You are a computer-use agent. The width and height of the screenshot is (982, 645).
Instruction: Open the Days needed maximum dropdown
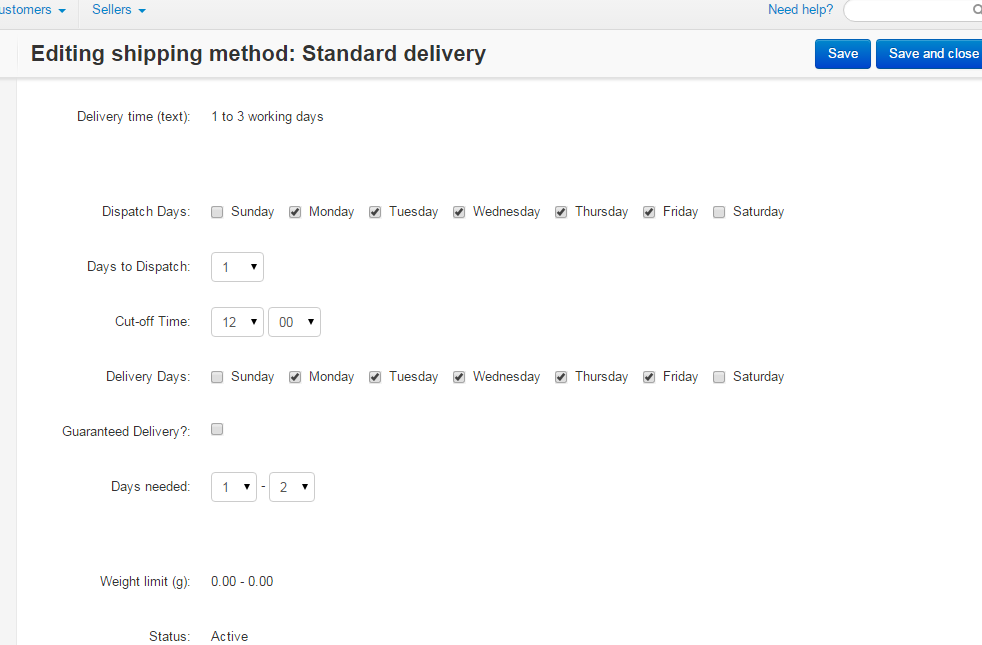[x=292, y=487]
